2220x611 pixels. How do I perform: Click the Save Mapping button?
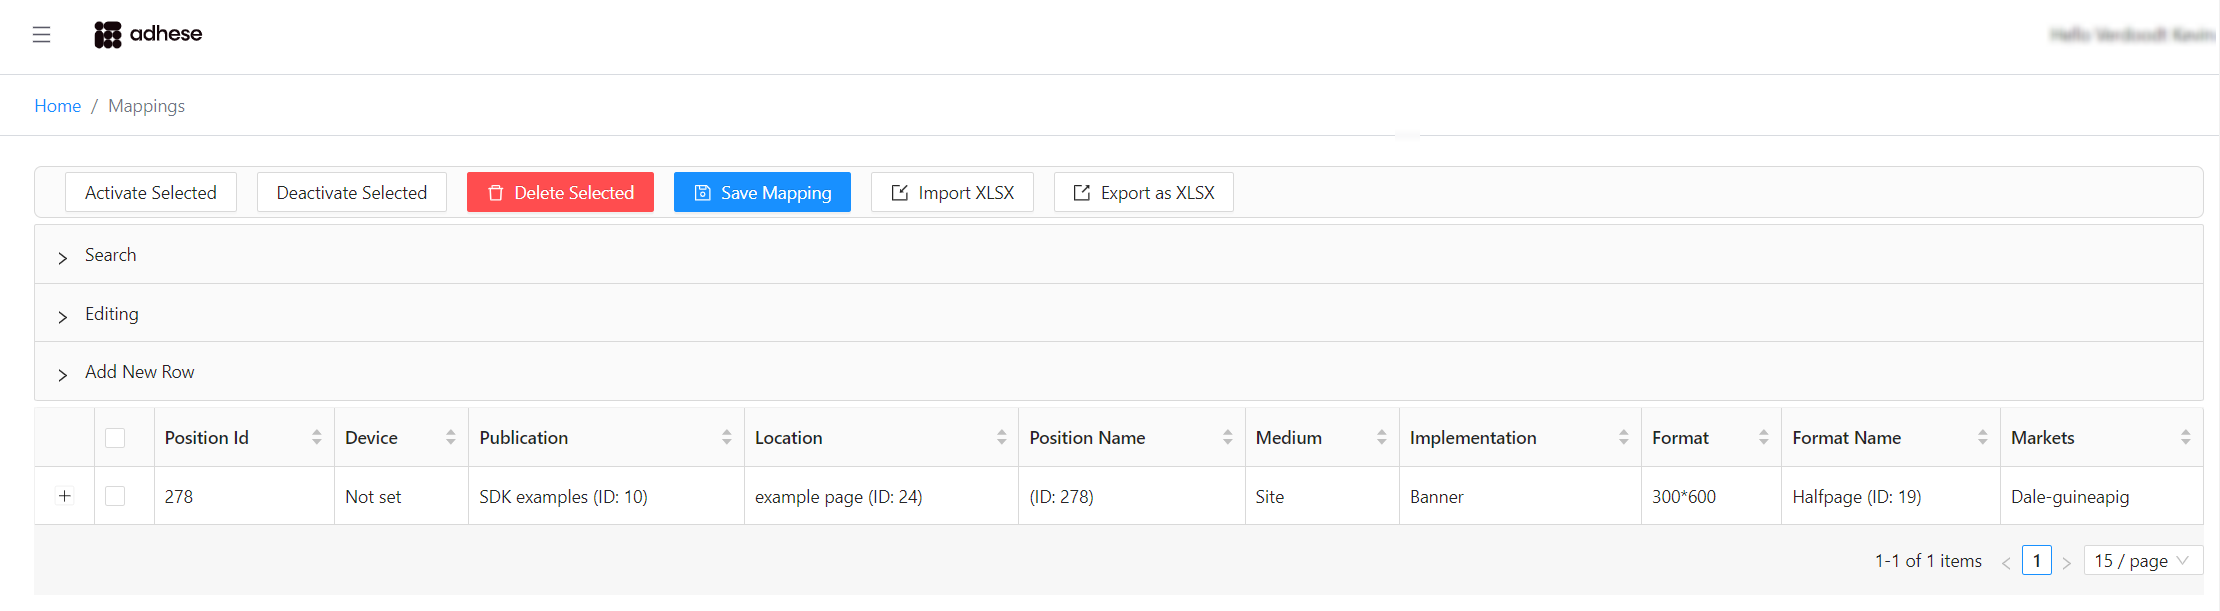point(762,192)
